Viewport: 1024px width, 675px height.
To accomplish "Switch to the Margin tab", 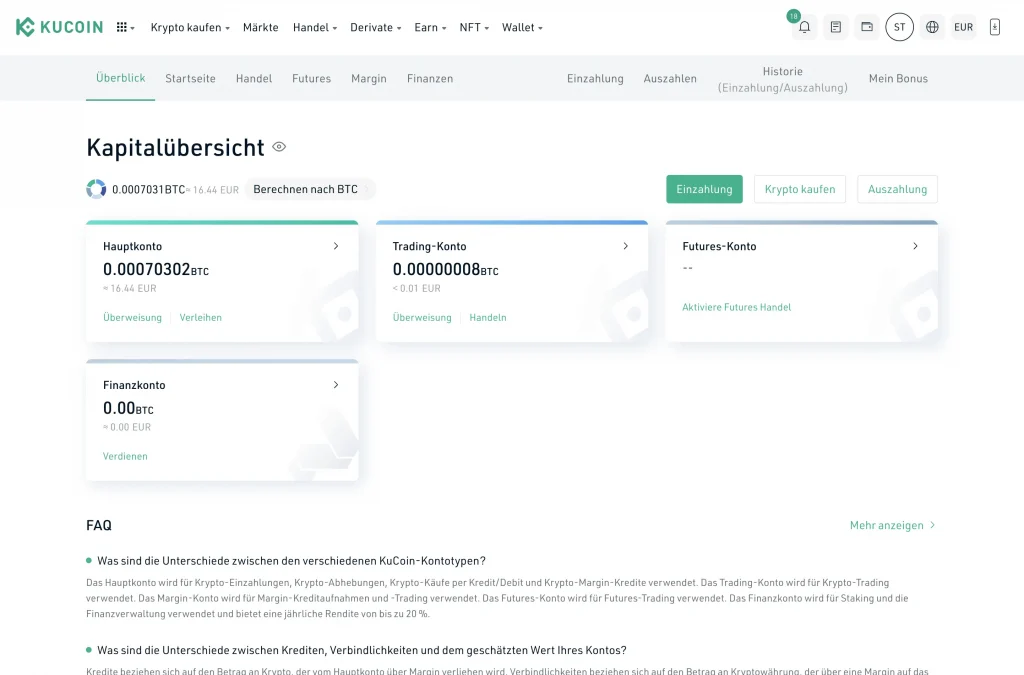I will (369, 78).
